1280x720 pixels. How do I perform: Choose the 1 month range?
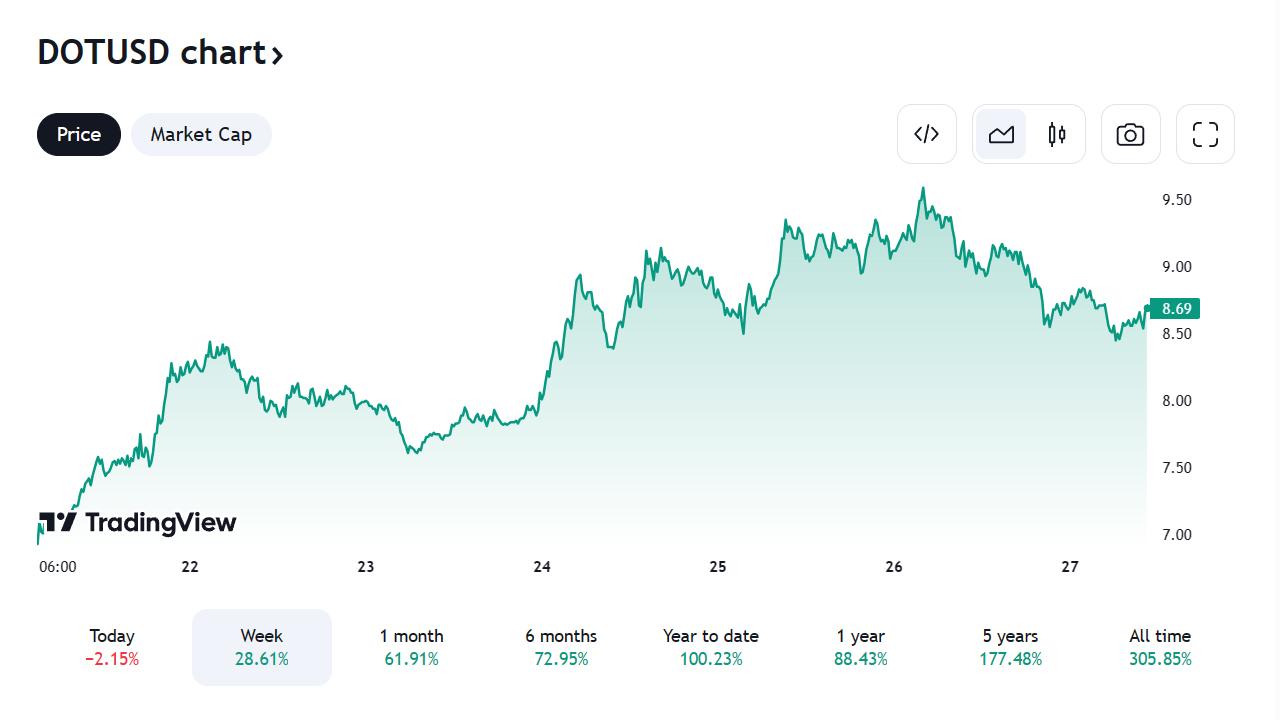pos(411,647)
